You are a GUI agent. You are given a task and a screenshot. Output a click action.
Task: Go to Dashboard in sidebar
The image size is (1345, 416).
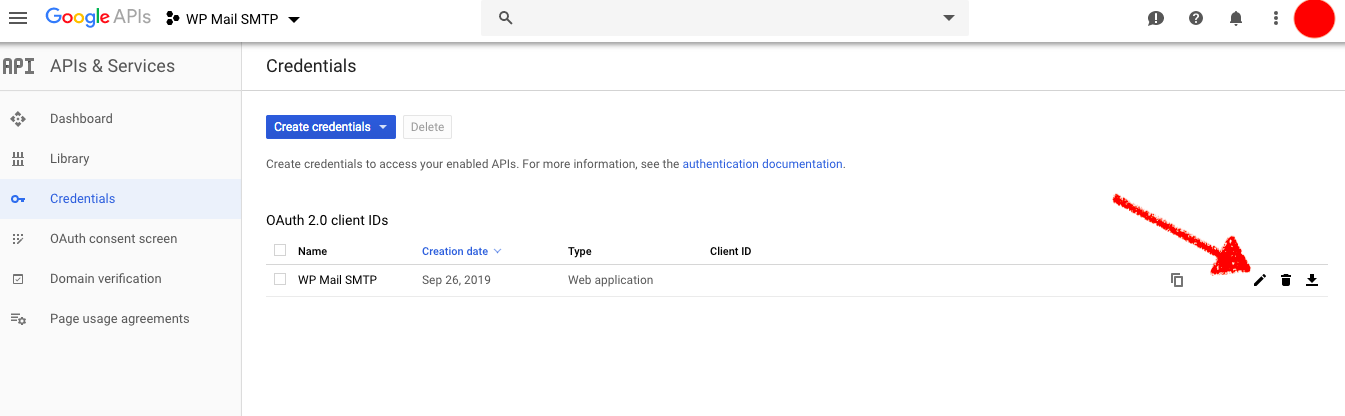(81, 118)
